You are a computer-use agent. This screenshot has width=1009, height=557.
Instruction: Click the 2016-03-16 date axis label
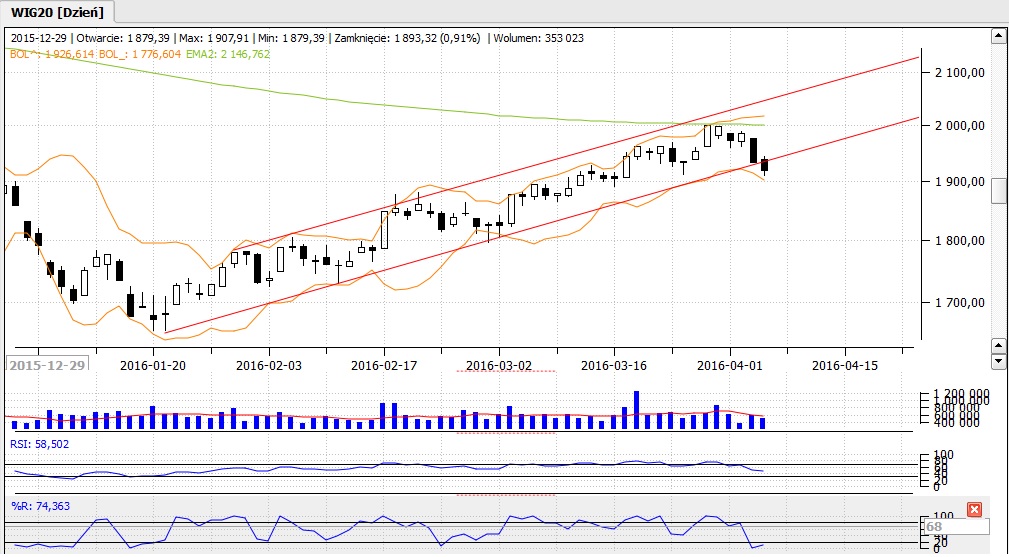point(614,365)
